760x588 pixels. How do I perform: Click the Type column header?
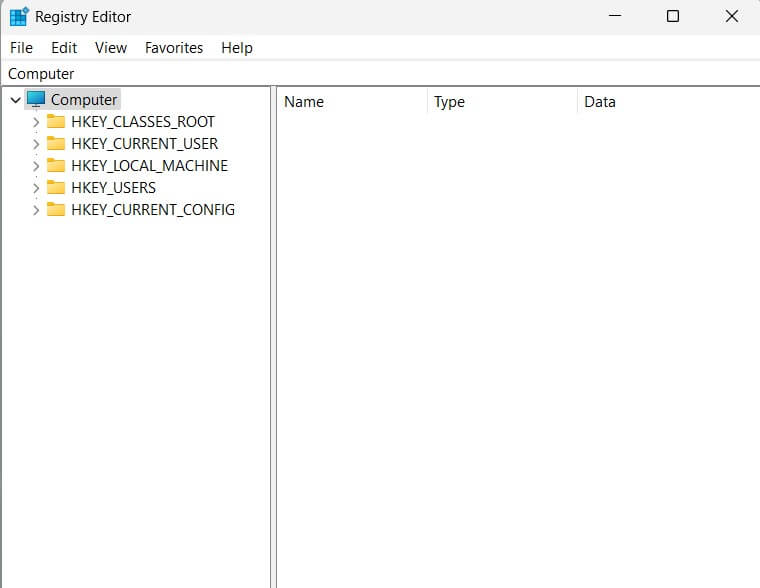point(502,102)
